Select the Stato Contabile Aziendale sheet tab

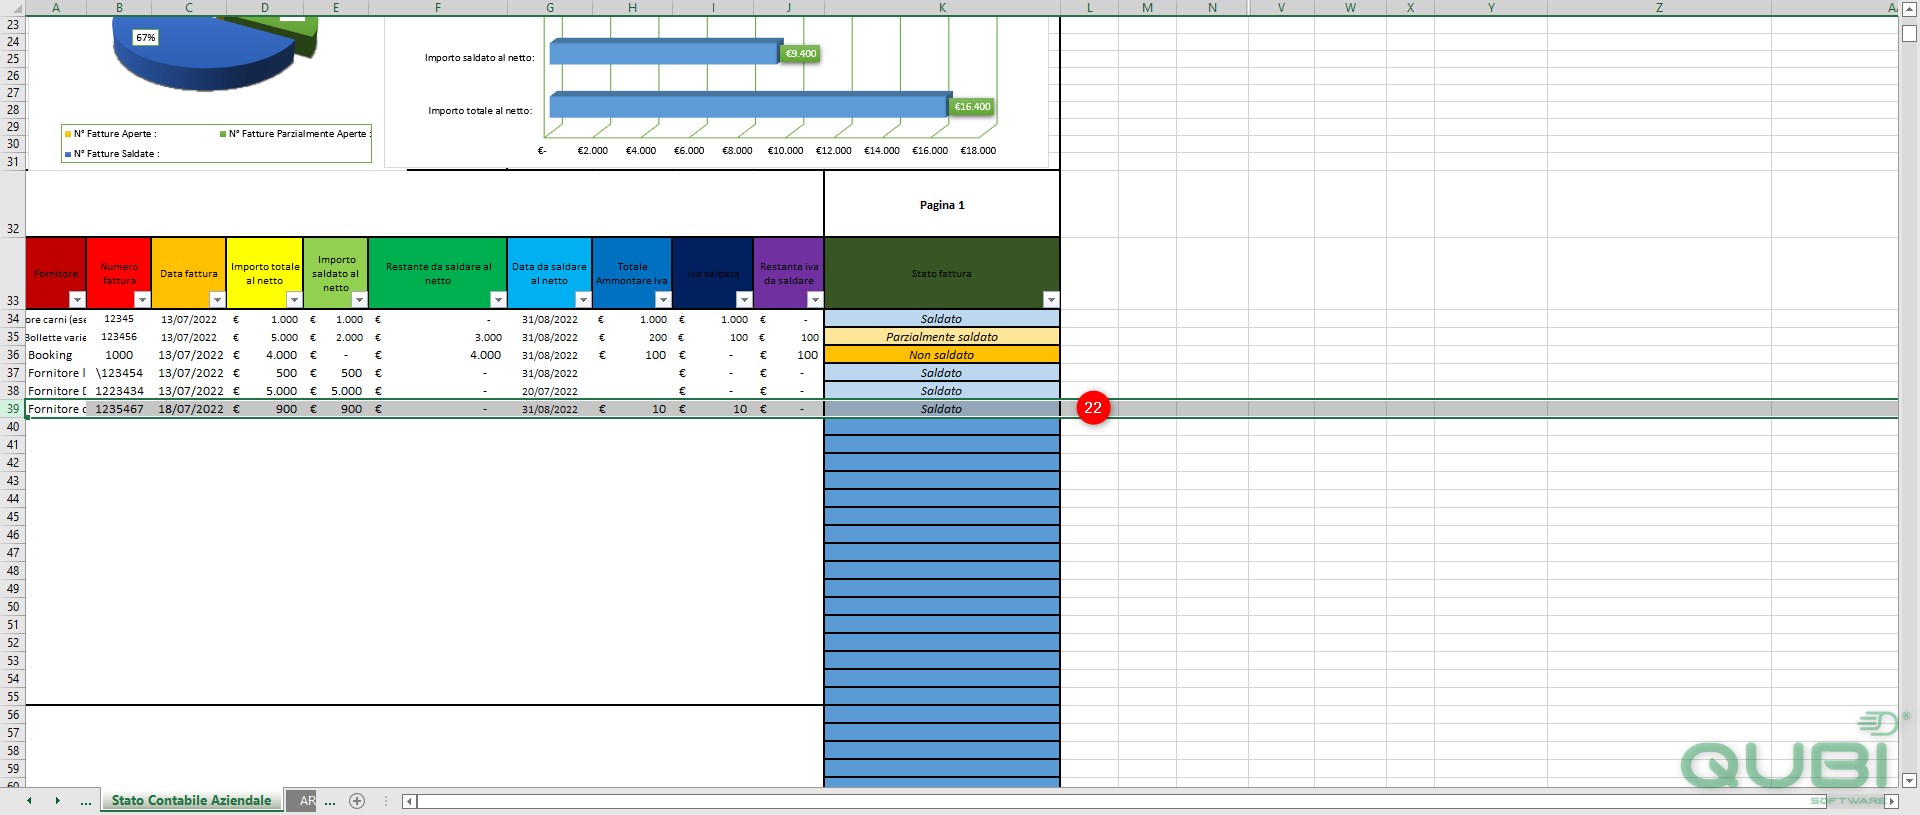(191, 801)
